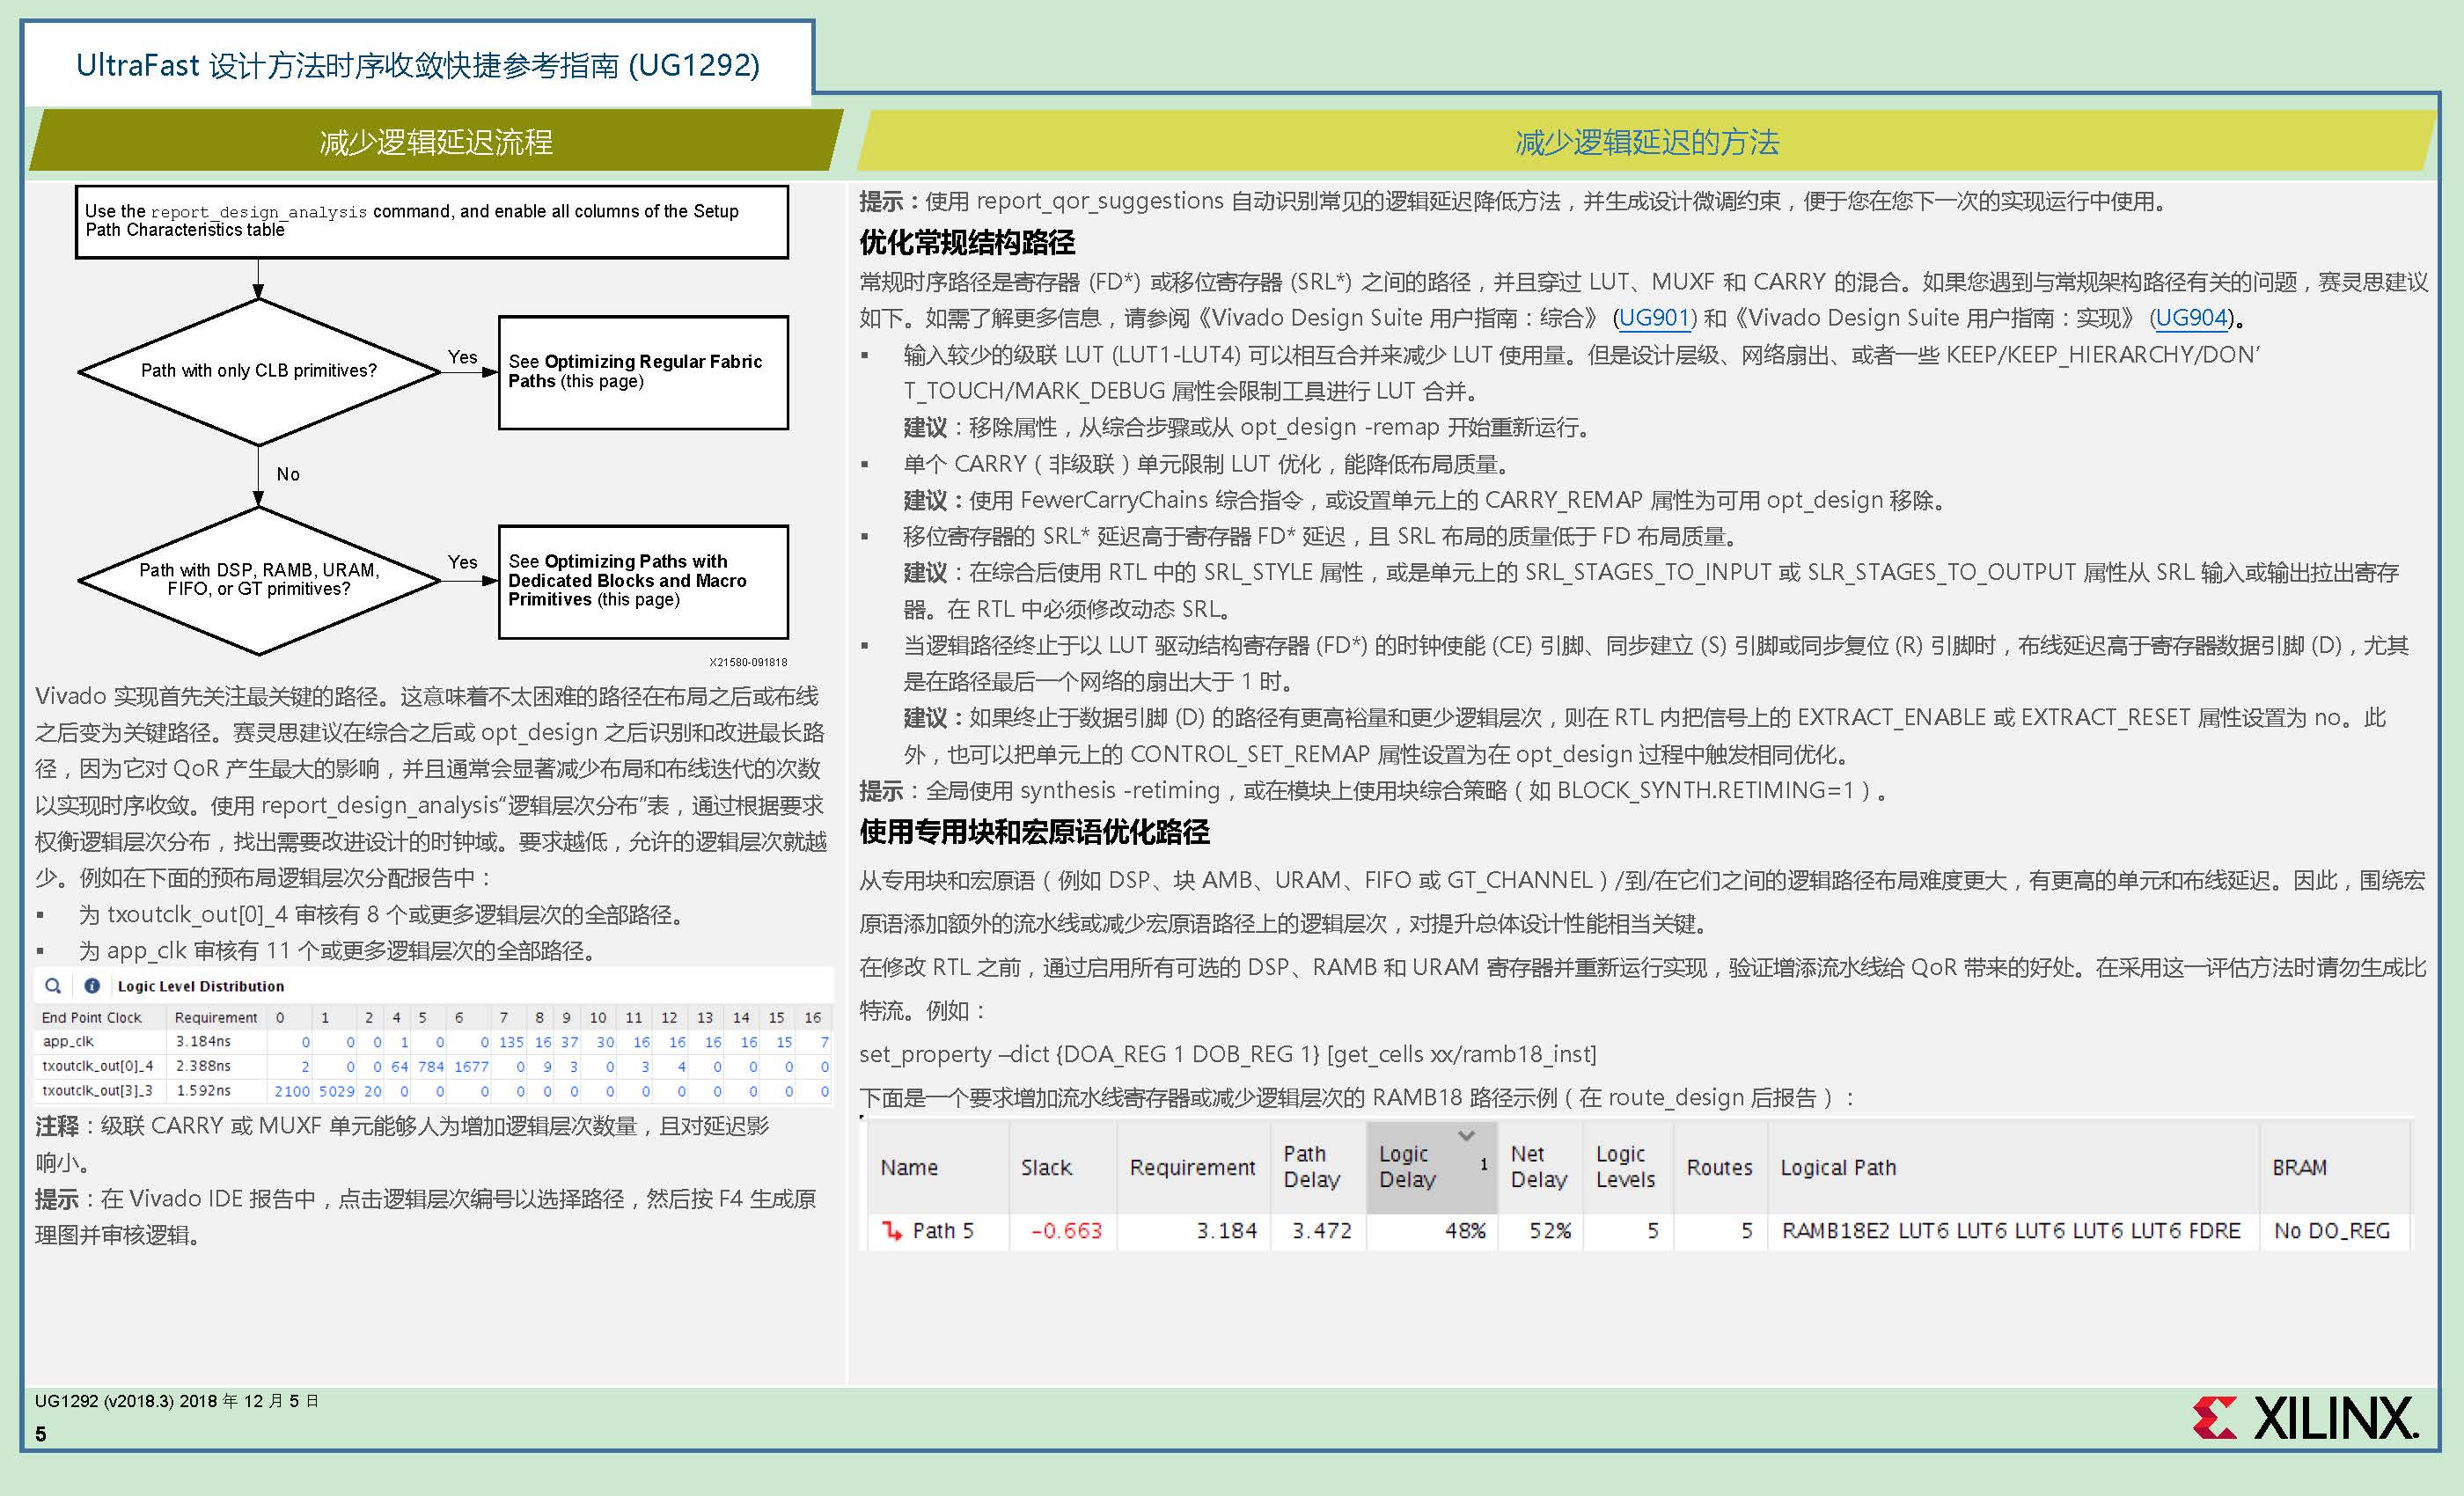Select the decision diamond Path with only CLB primitives

click(258, 370)
